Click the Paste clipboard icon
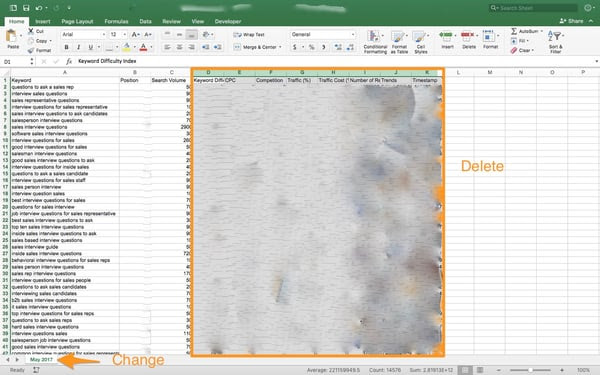600x375 pixels. pyautogui.click(x=12, y=36)
